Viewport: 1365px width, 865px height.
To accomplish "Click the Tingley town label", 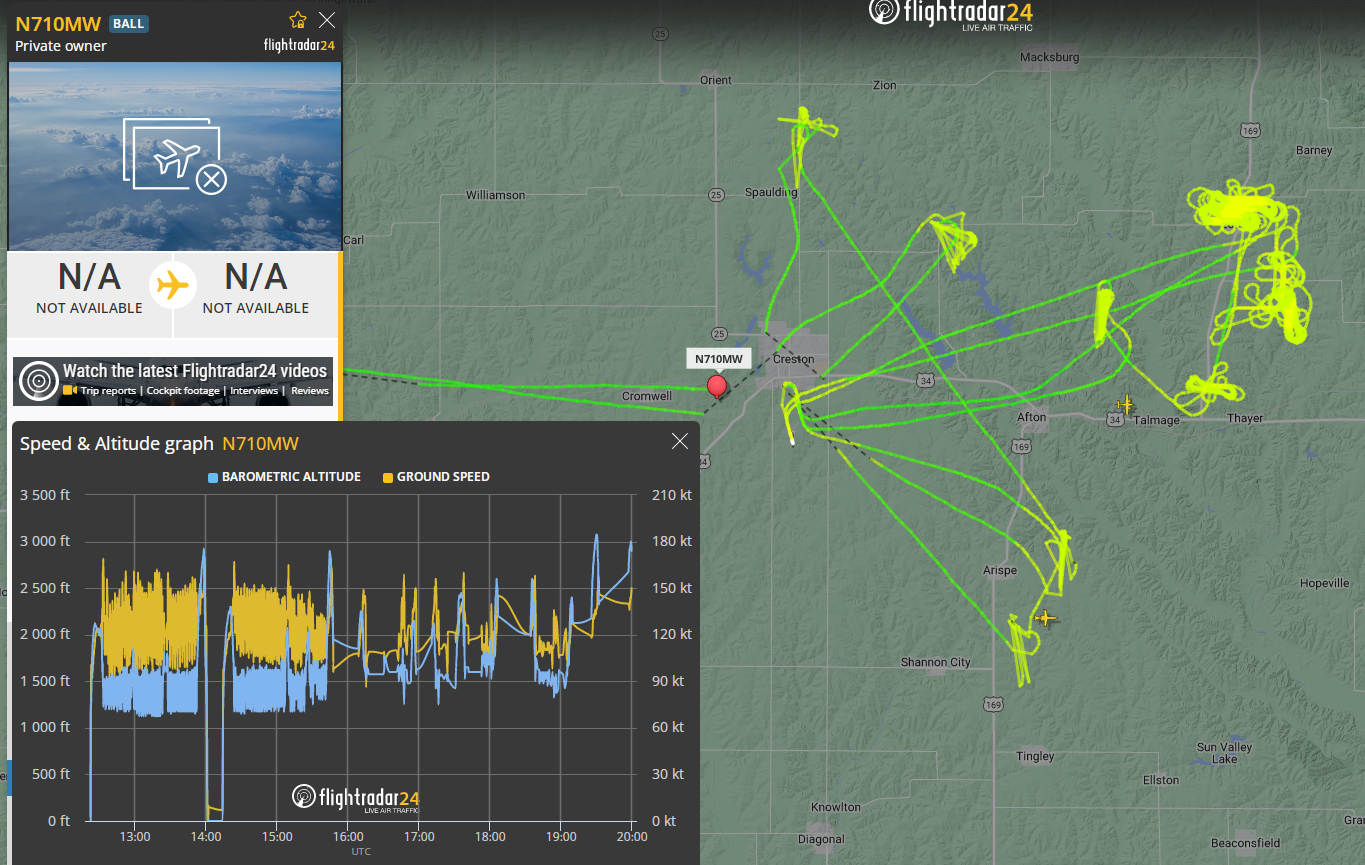I will click(1035, 756).
